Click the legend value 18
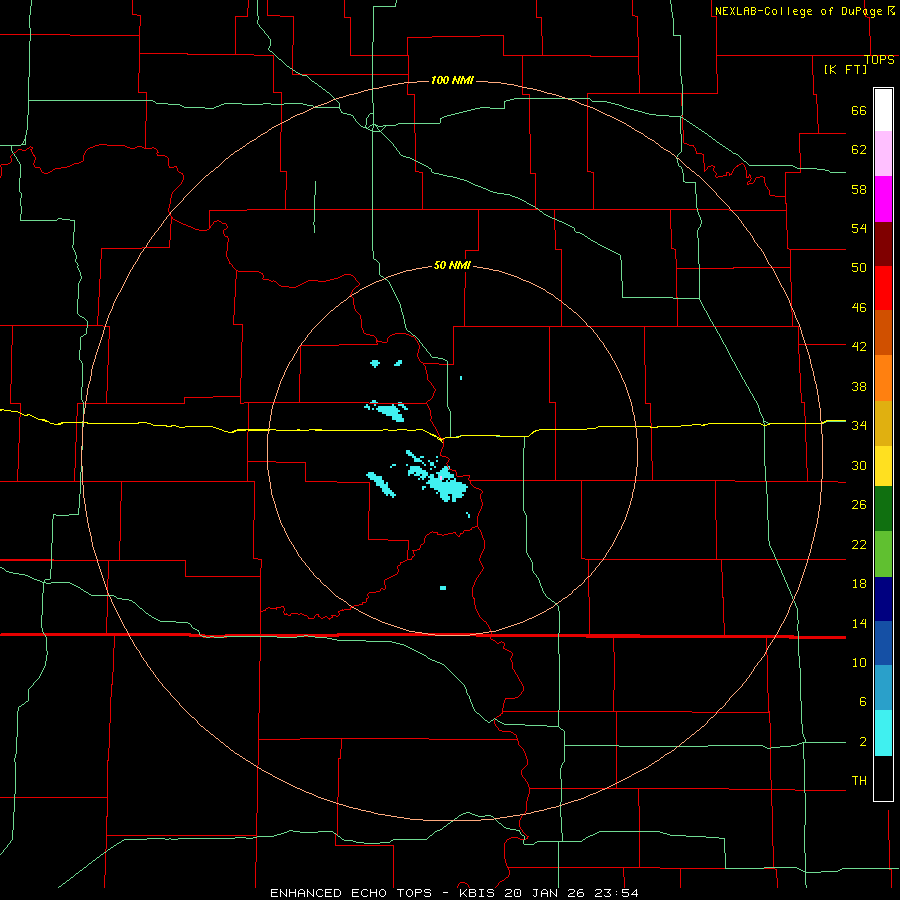Screen dimensions: 900x900 [x=859, y=584]
